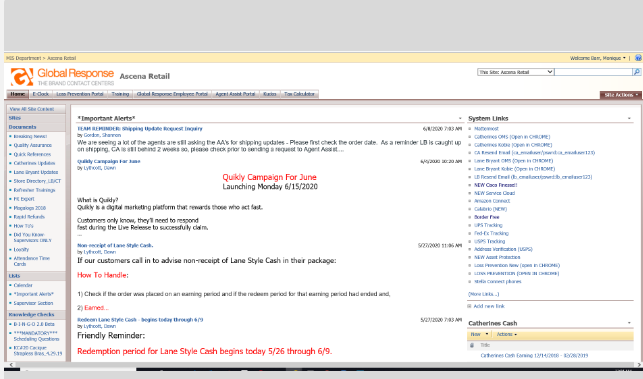Open Redeem Lane Style Cash alert
Viewport: 643px width, 379px height.
(x=140, y=320)
